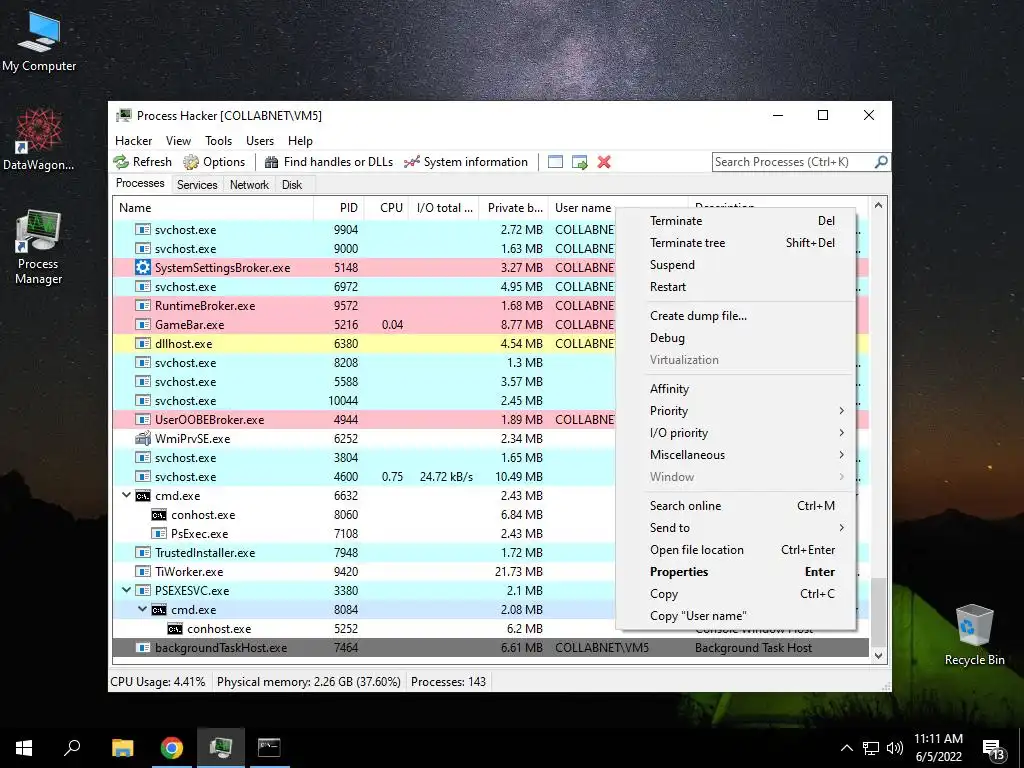Open Process Manager desktop shortcut
This screenshot has height=768, width=1024.
tap(39, 248)
